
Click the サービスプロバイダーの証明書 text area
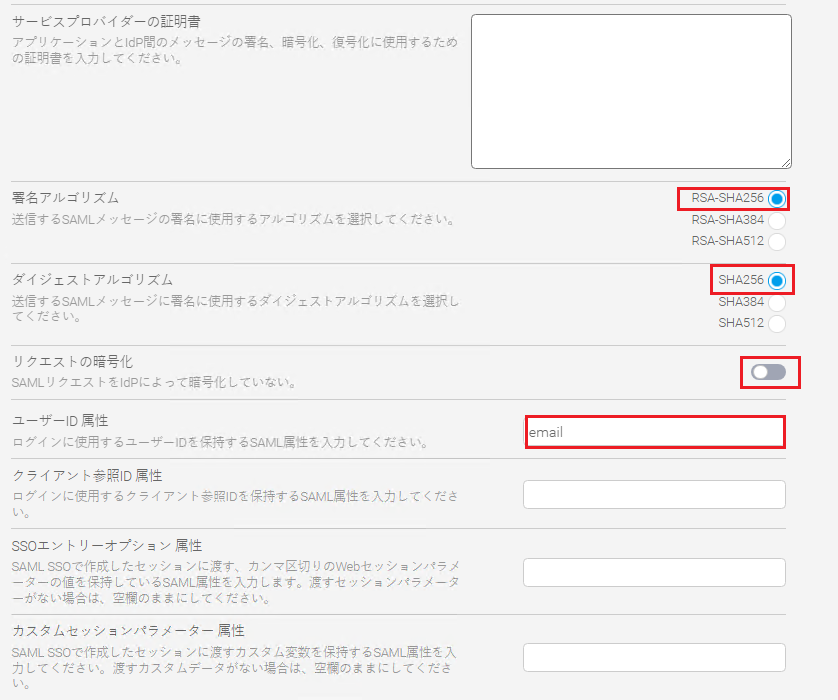point(631,91)
